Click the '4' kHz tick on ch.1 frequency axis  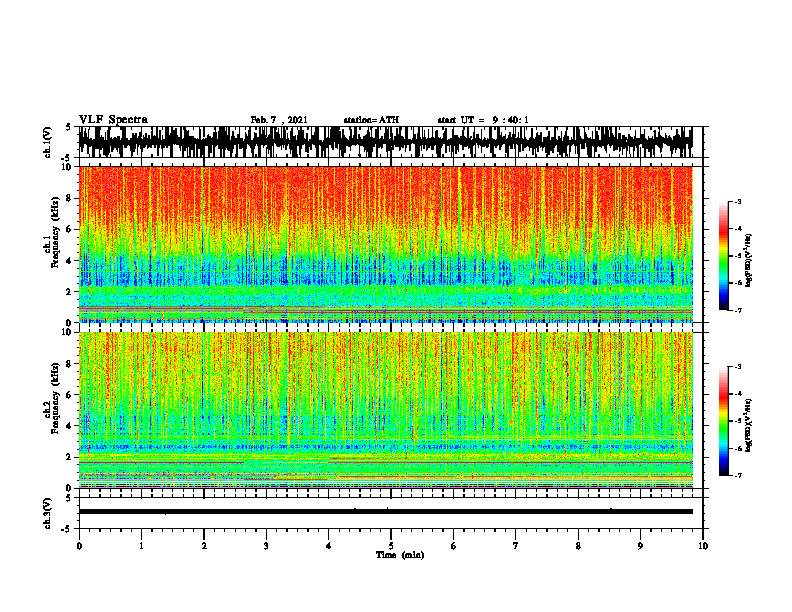point(69,261)
